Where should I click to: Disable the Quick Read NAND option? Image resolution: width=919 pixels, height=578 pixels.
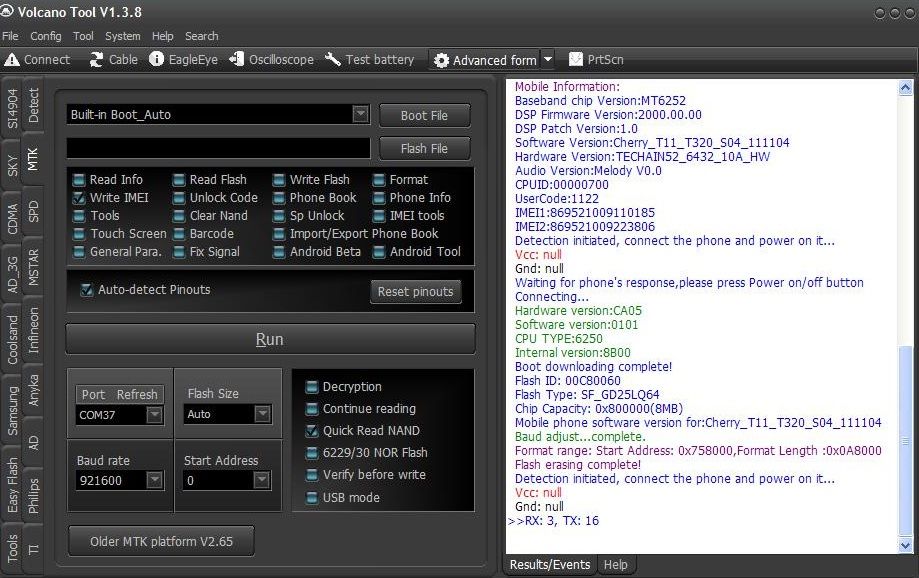312,431
